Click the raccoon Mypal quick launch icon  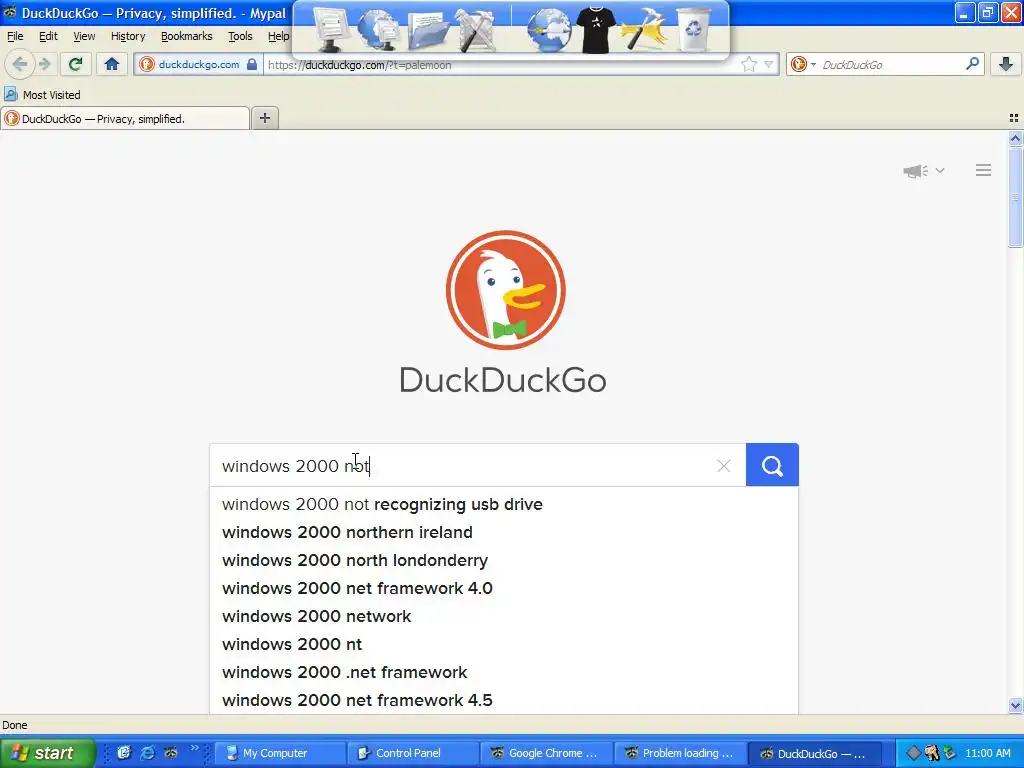click(x=171, y=753)
